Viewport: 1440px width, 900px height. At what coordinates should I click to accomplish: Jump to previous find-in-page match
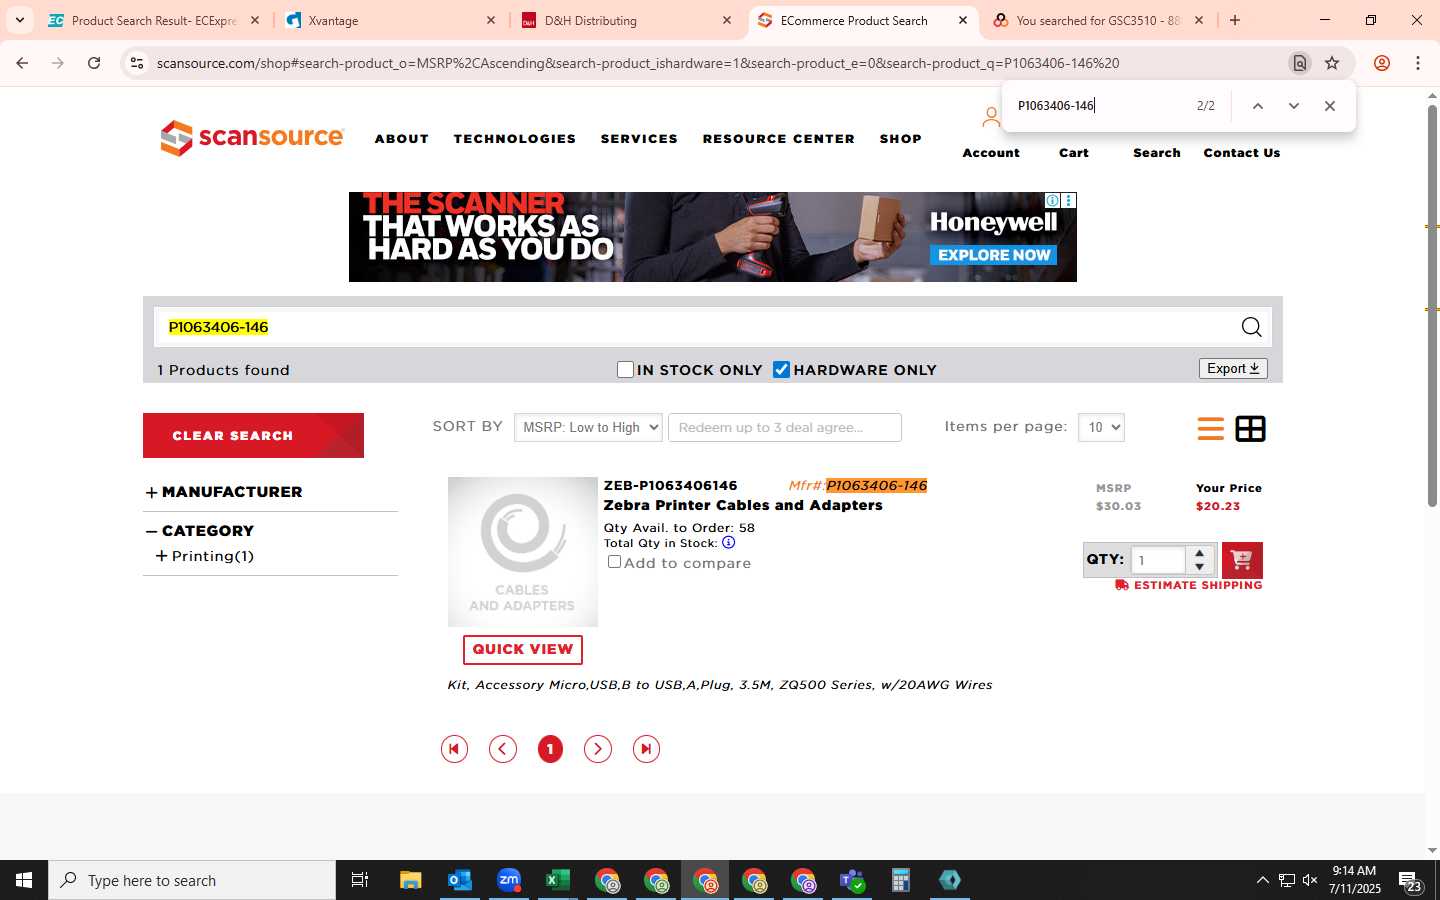pos(1258,106)
